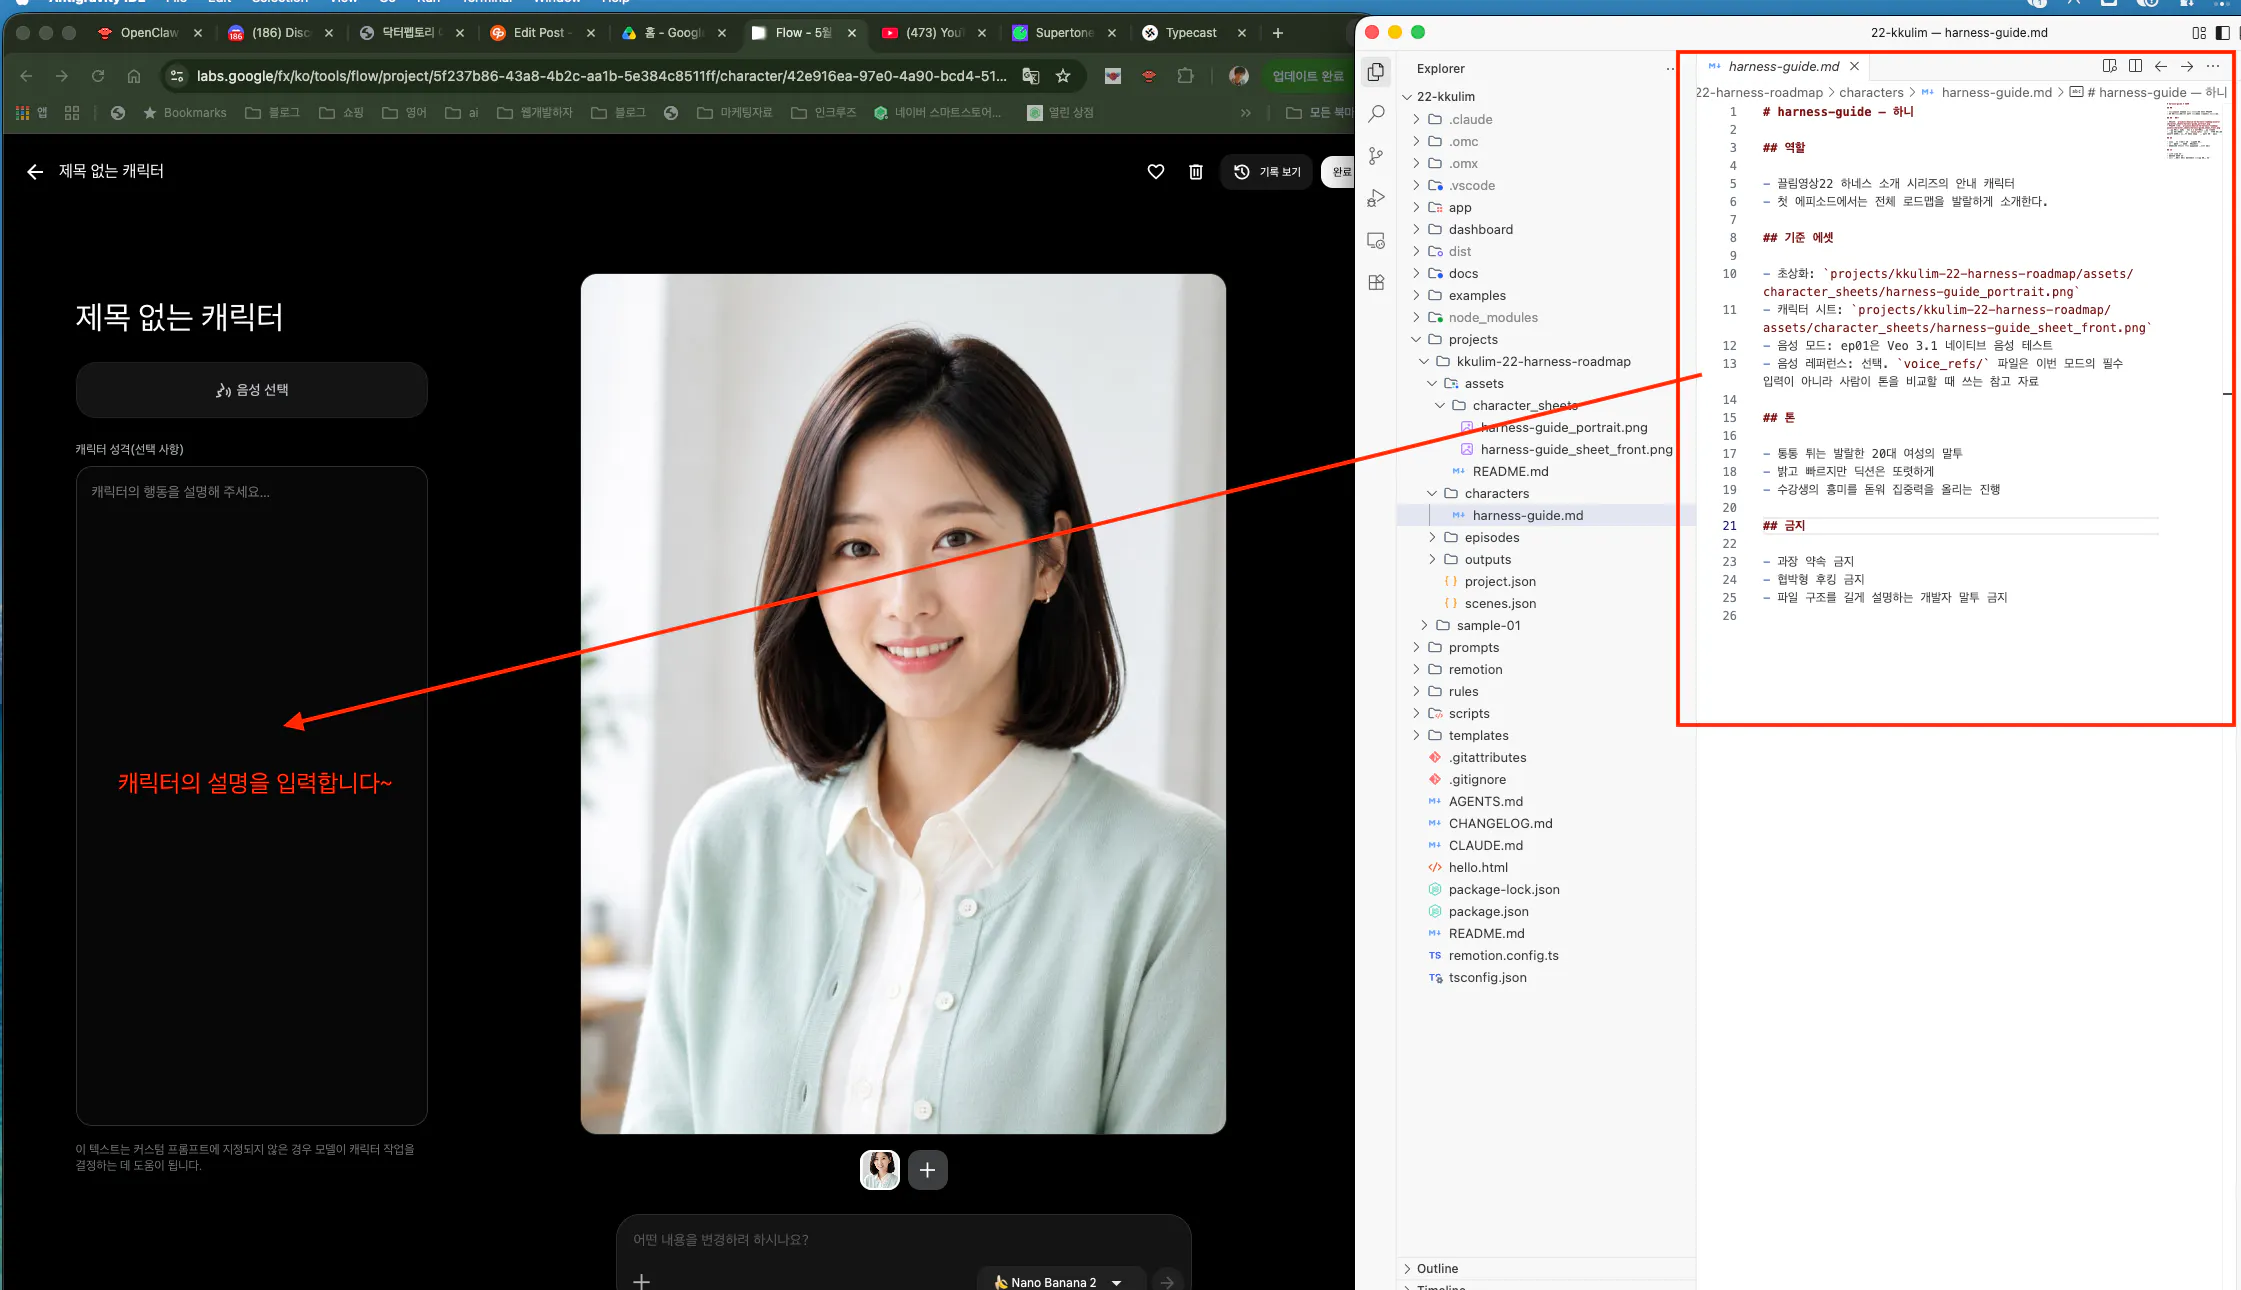Click the 완료 done button
Screen dimensions: 2241x1290
point(1340,172)
